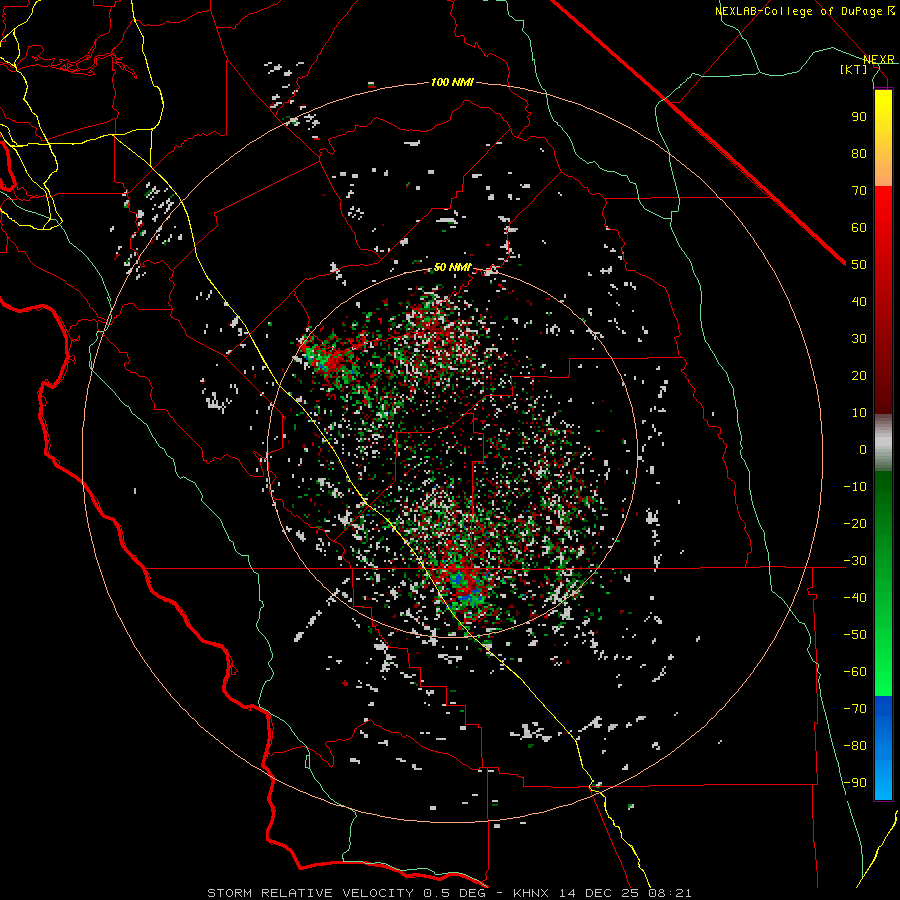Click the 14 DEC 25 date text

599,893
